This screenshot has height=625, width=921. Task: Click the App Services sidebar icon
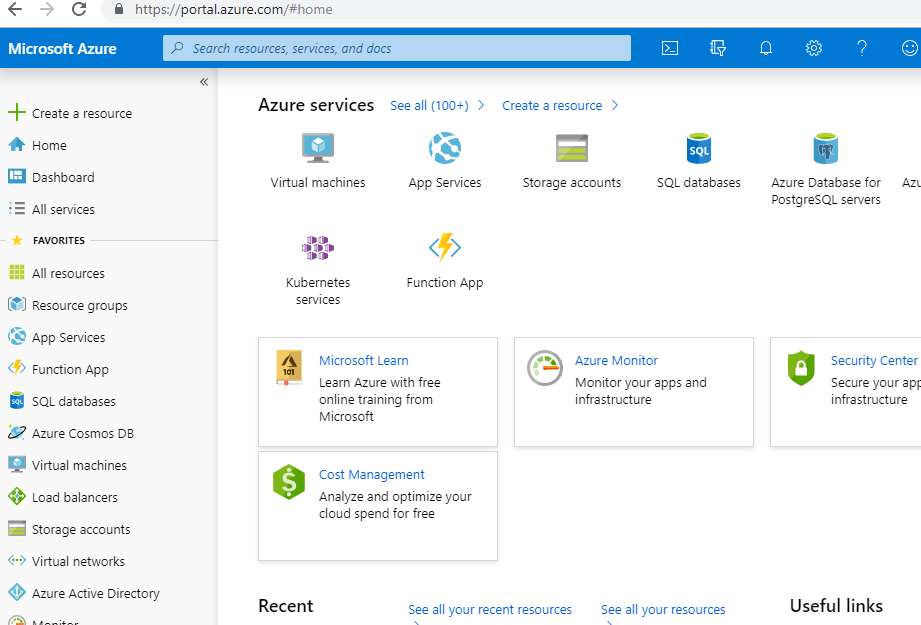click(17, 337)
